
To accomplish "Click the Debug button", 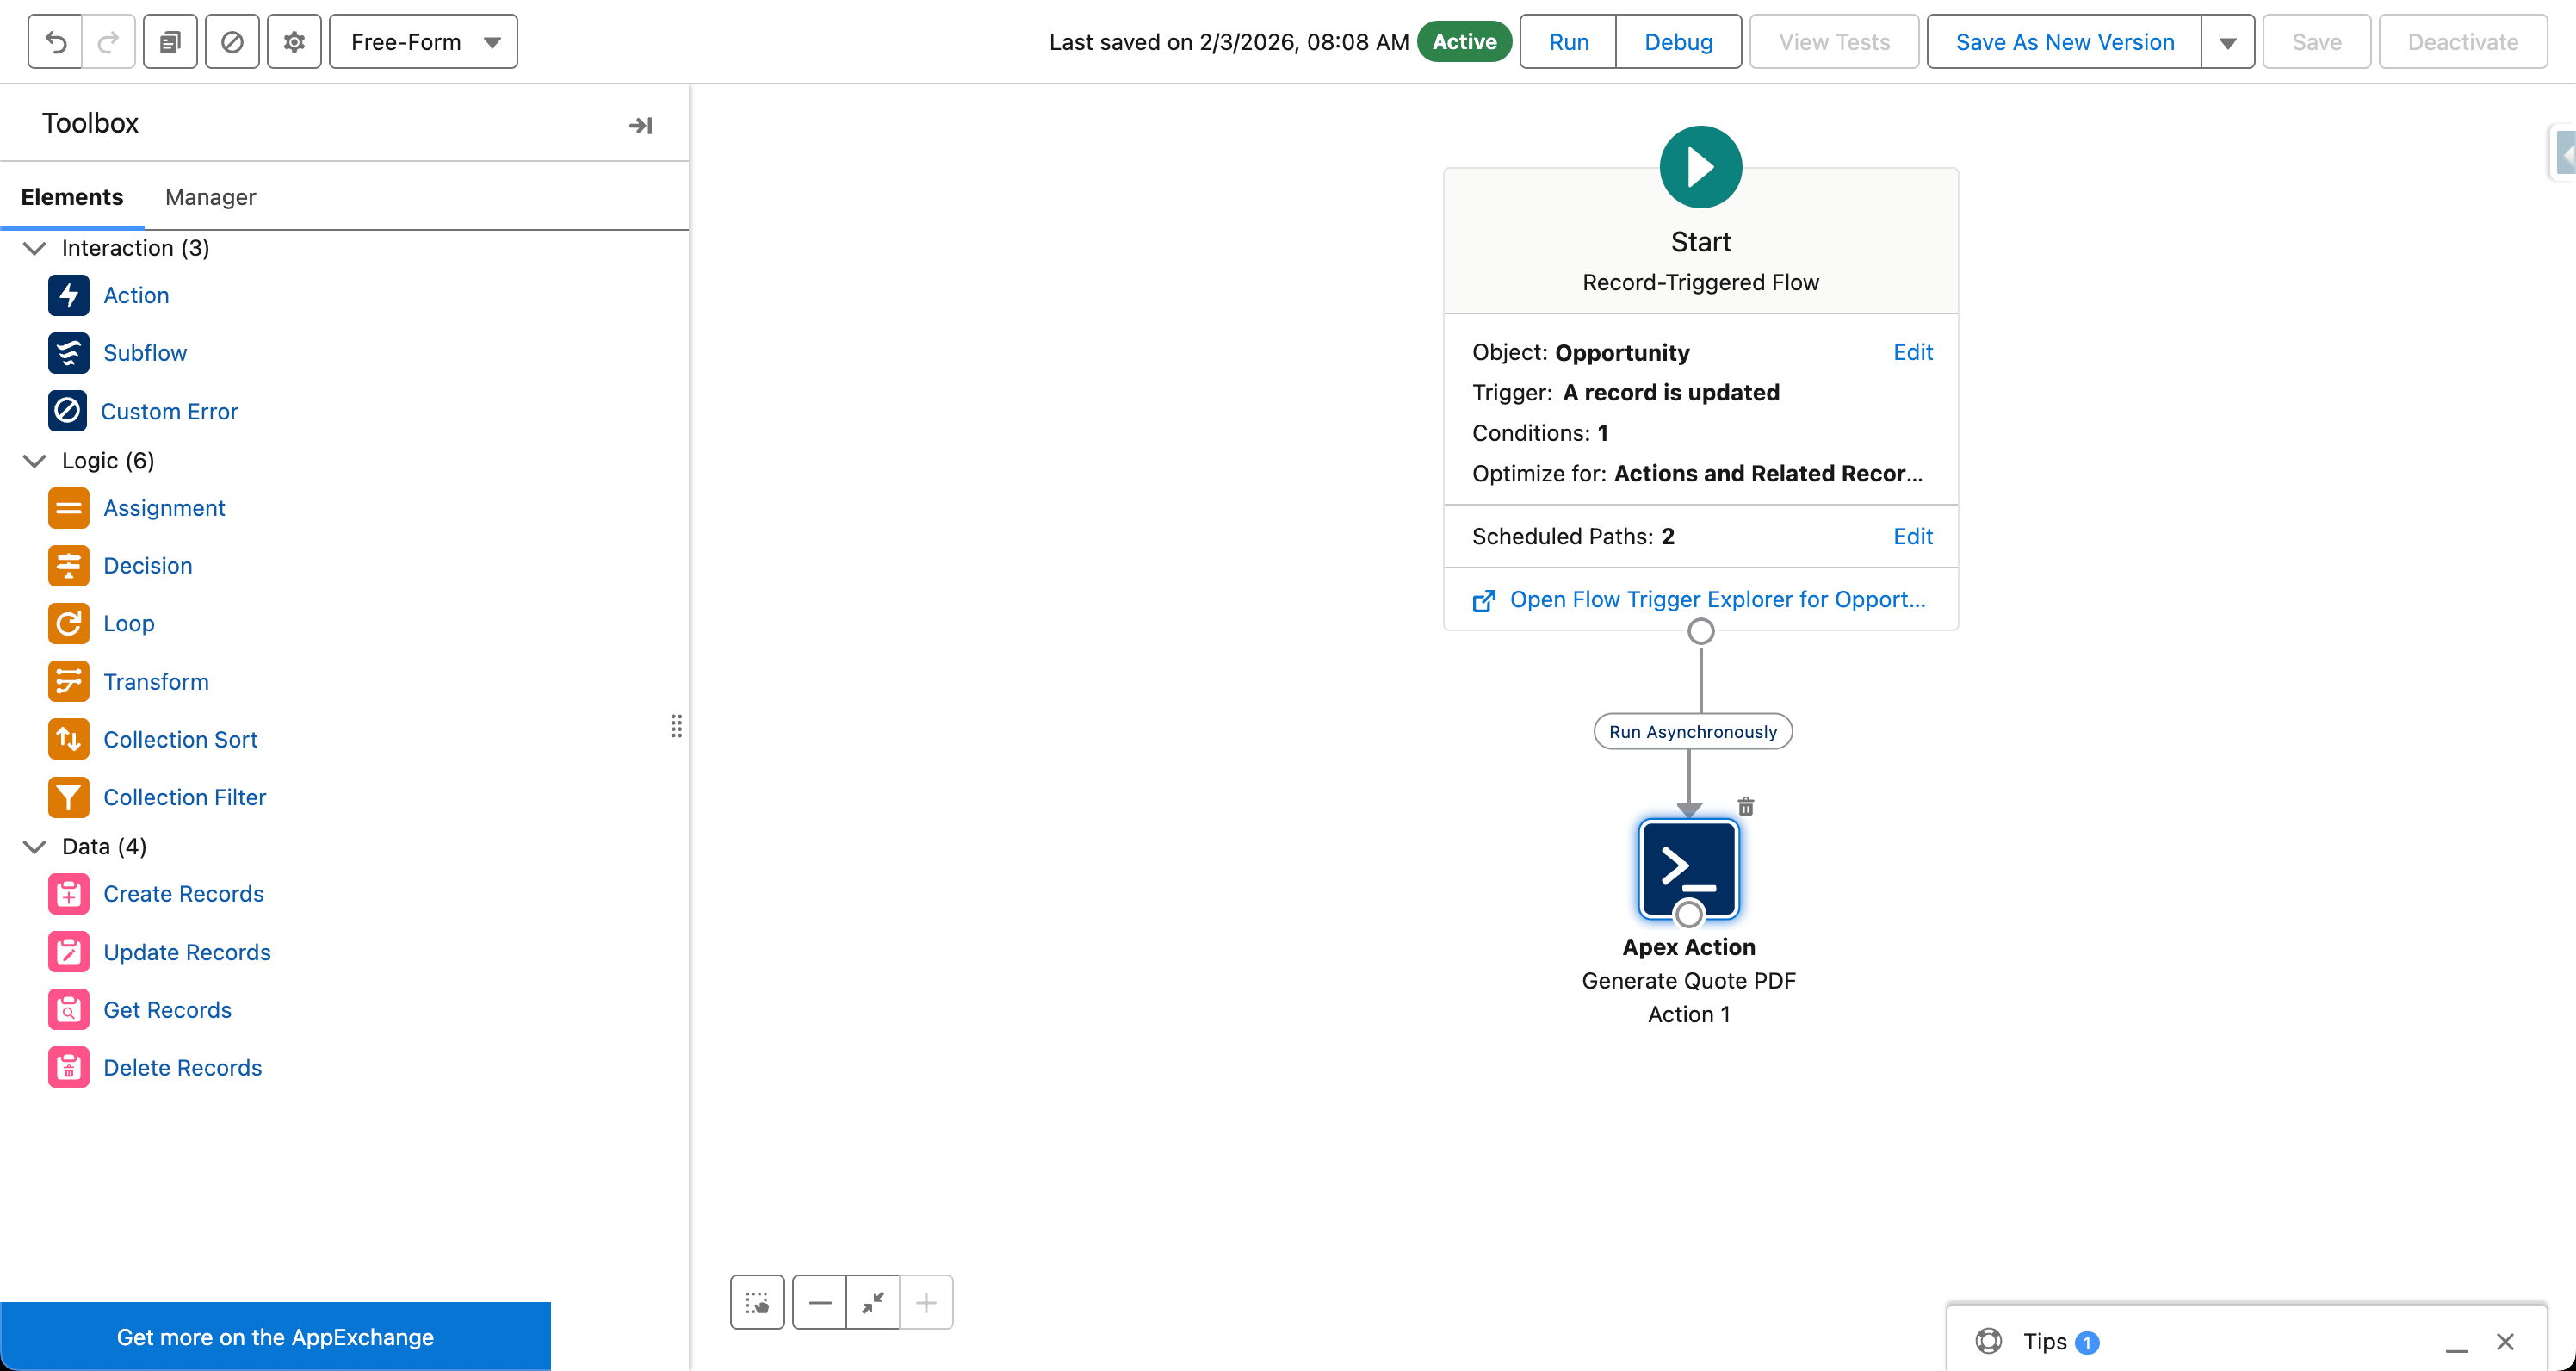I will [1678, 41].
